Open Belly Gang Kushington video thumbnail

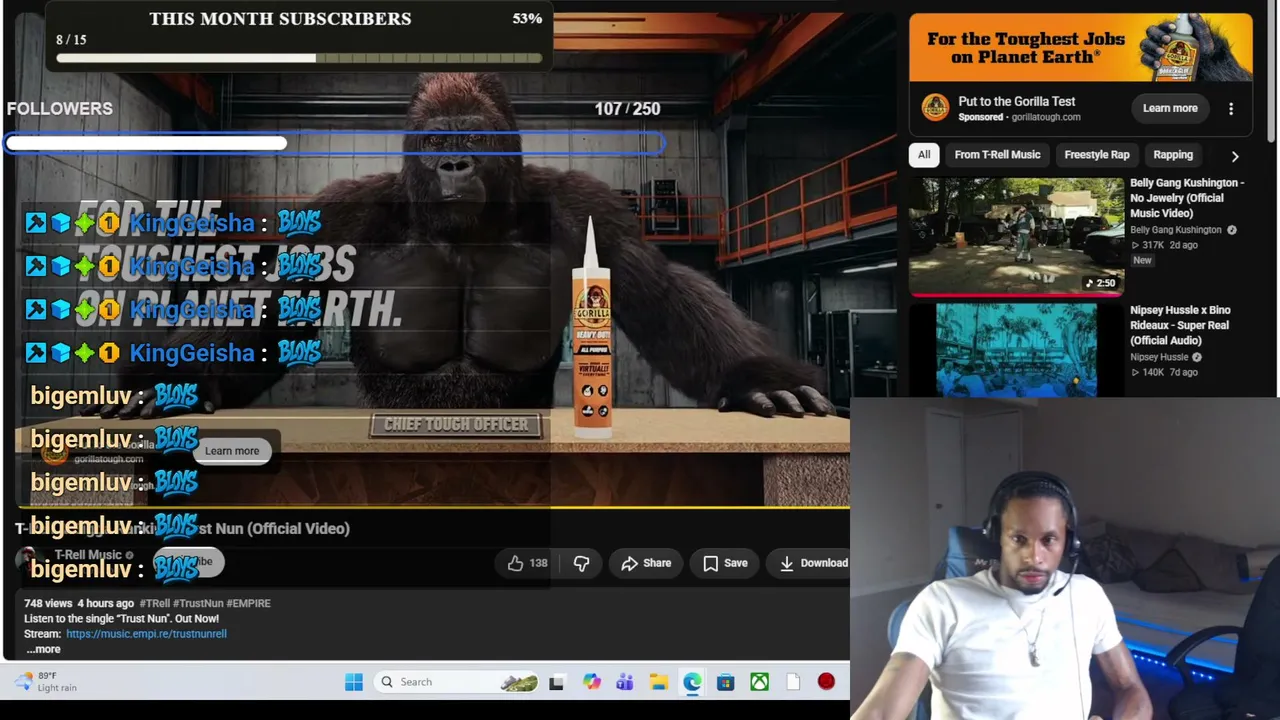pos(1016,236)
